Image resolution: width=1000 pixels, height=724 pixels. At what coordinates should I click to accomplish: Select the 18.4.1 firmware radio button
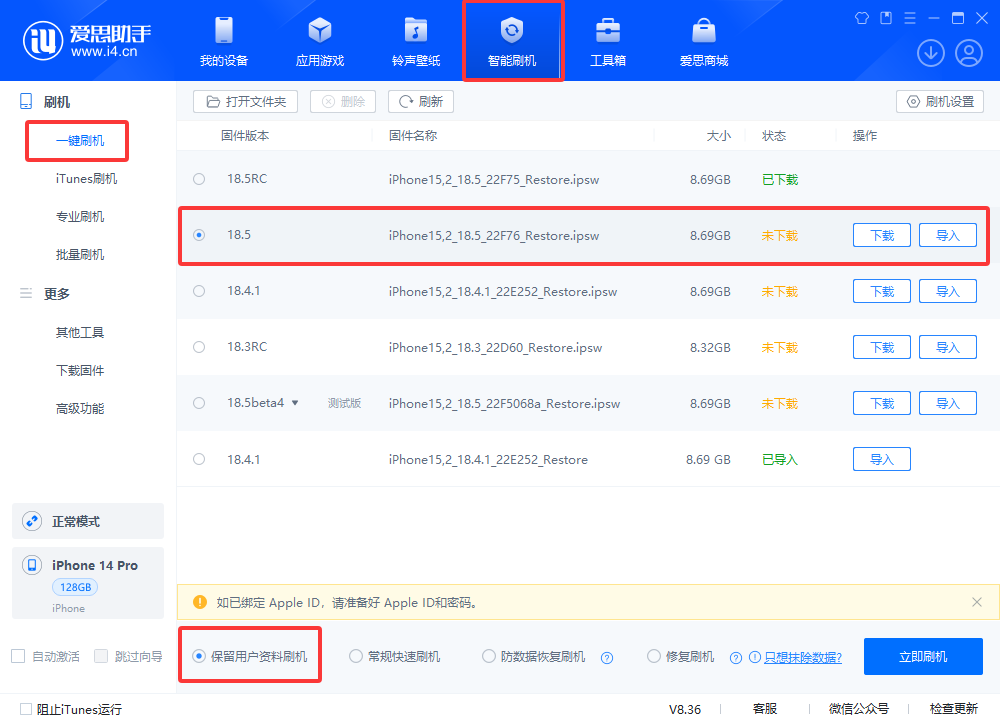pos(198,291)
